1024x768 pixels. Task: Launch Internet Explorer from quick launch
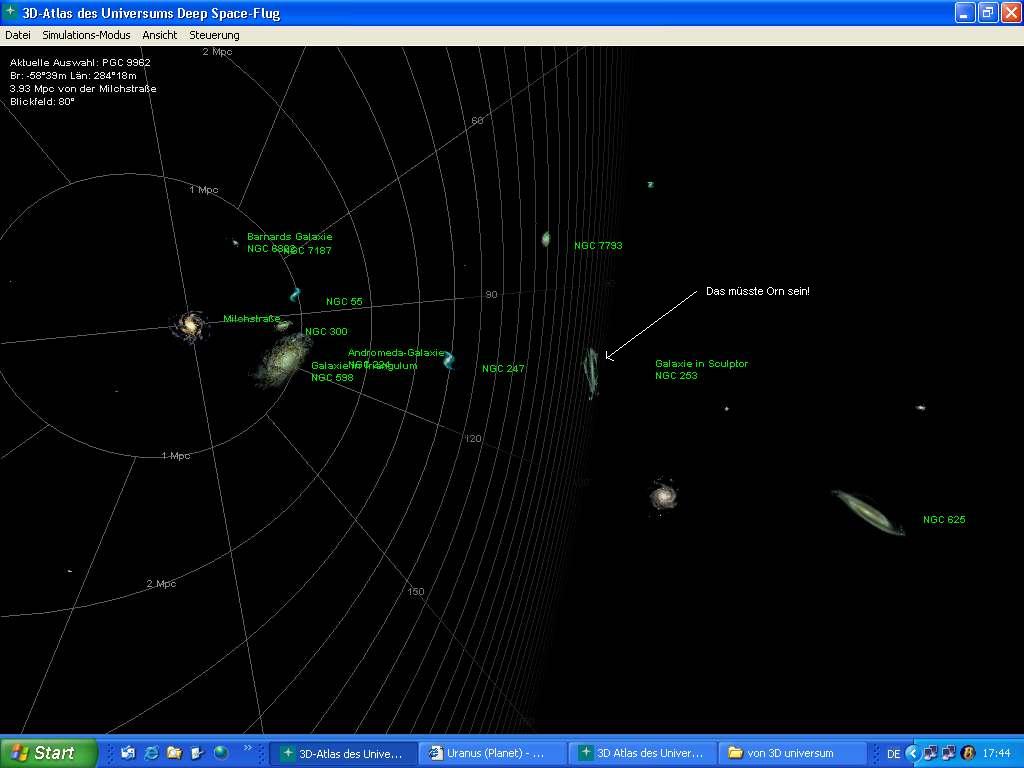151,753
